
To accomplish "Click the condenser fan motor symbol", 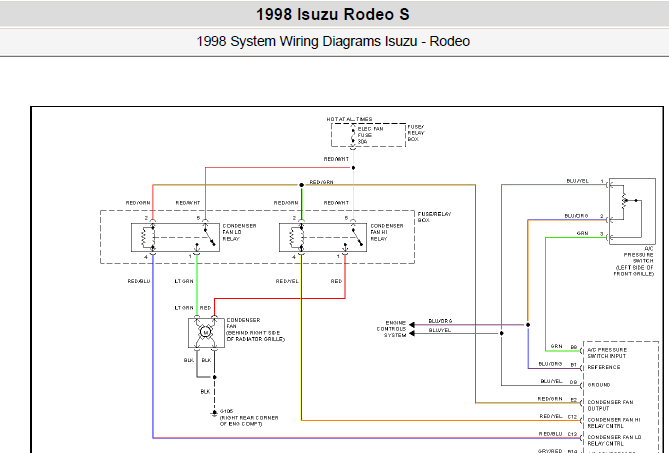I will tap(206, 332).
